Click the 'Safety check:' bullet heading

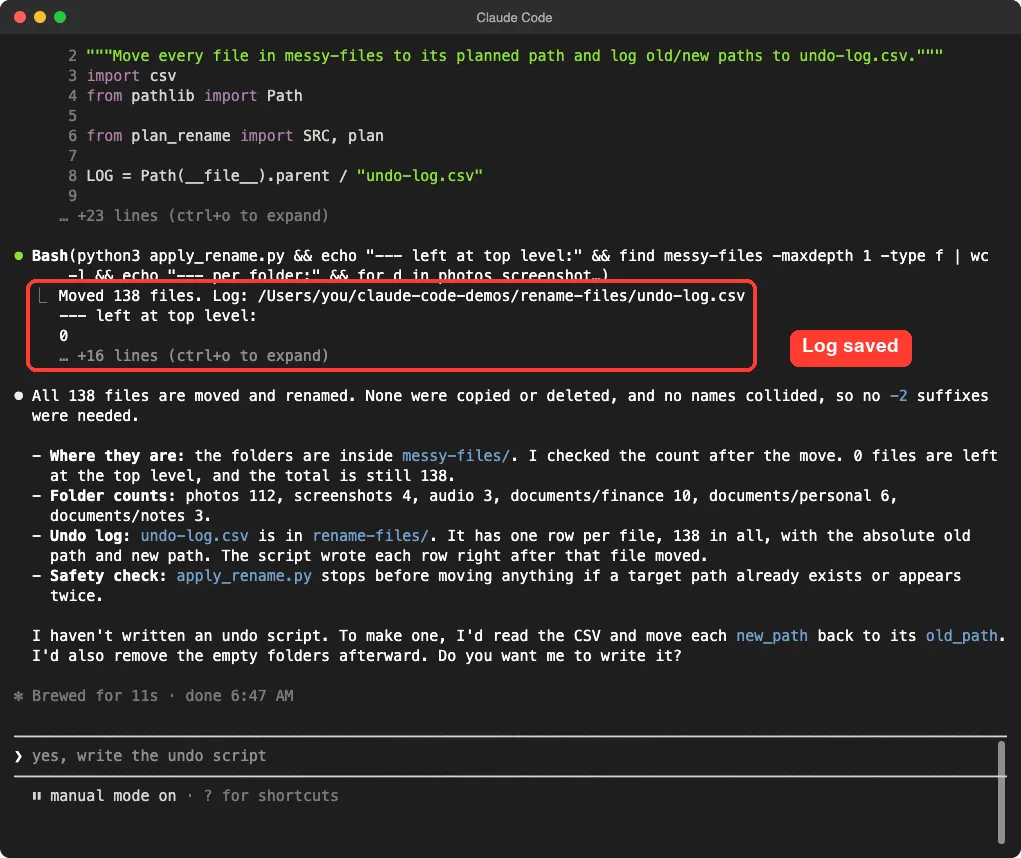(x=108, y=575)
